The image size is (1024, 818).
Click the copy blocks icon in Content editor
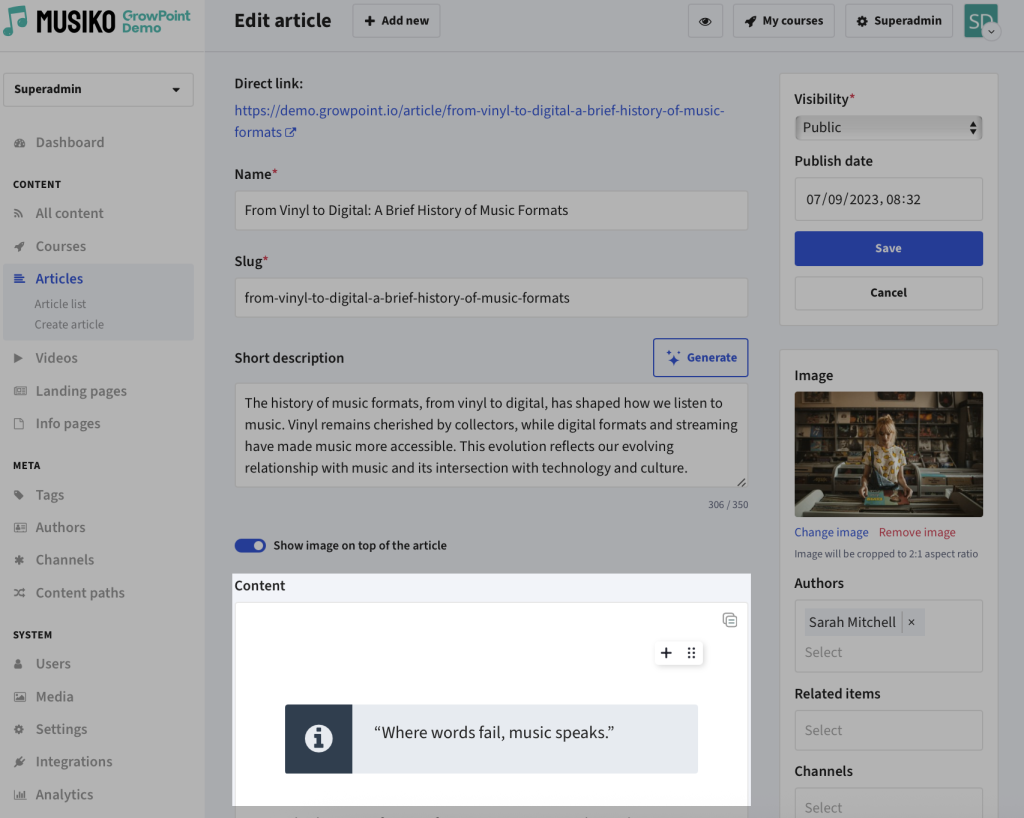pos(730,620)
